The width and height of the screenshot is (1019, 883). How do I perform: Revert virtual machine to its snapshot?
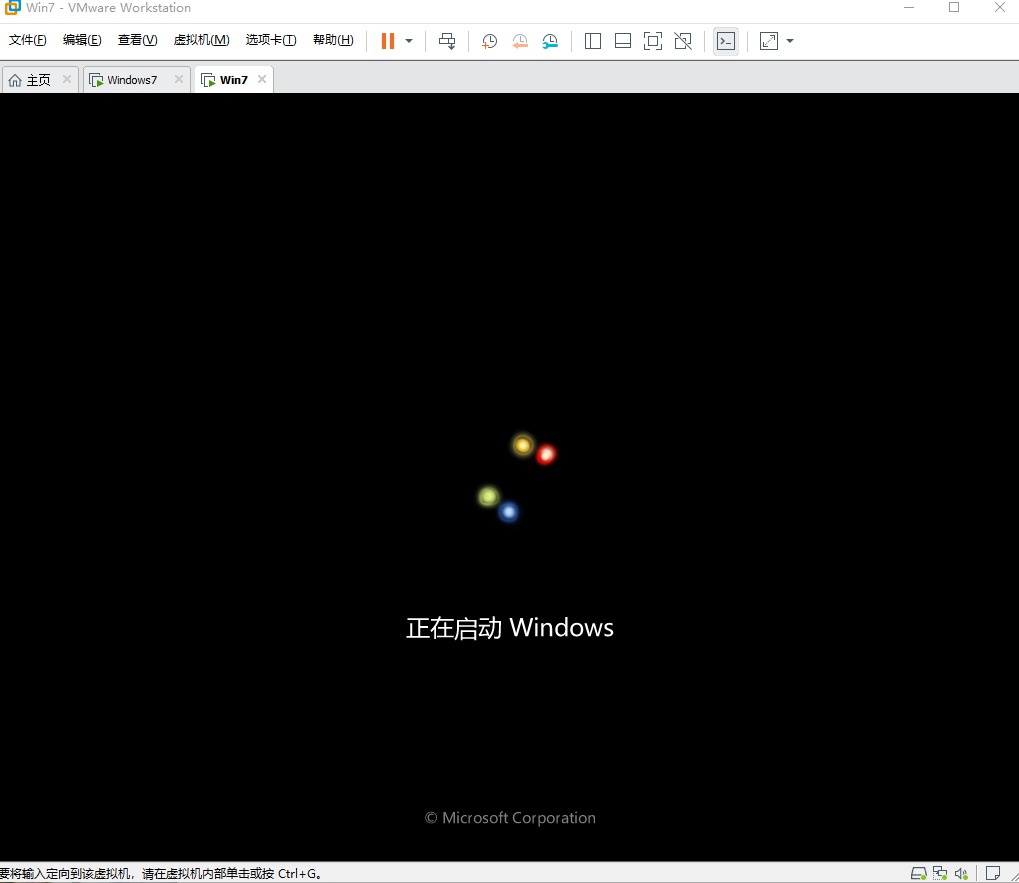point(520,41)
